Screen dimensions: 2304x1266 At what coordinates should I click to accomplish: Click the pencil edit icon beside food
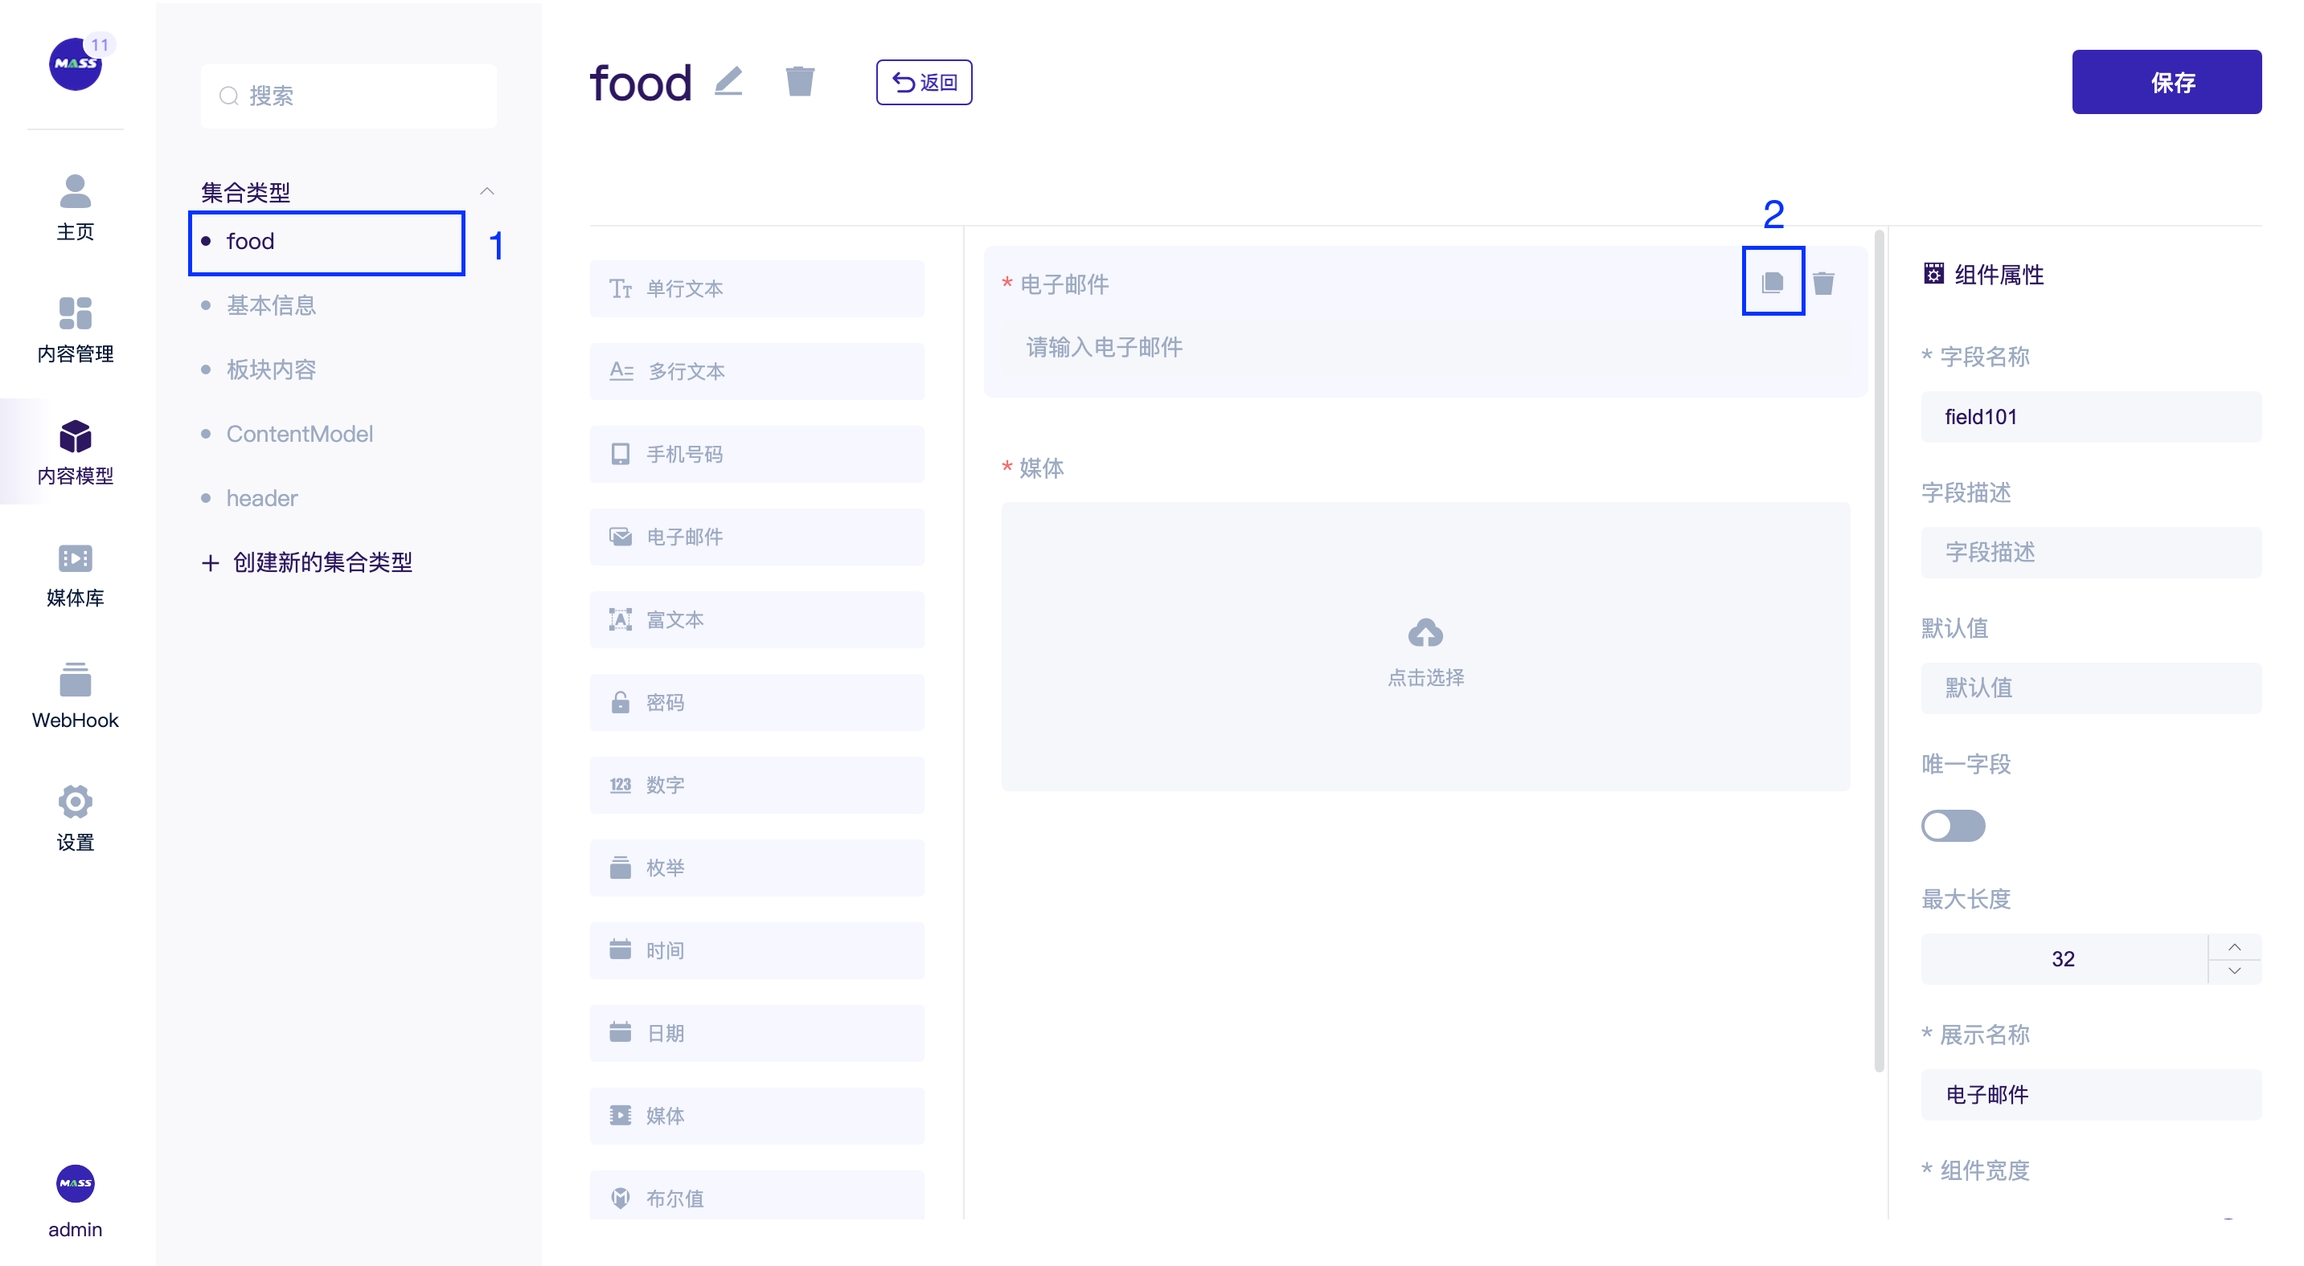click(729, 81)
